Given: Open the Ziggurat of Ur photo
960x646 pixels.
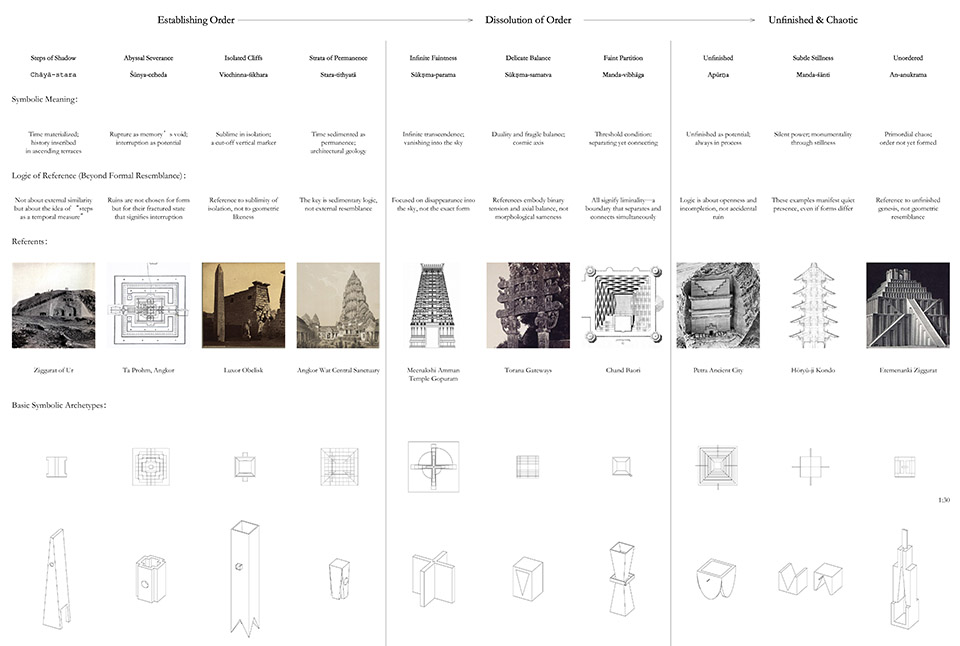Looking at the screenshot, I should click(x=53, y=306).
